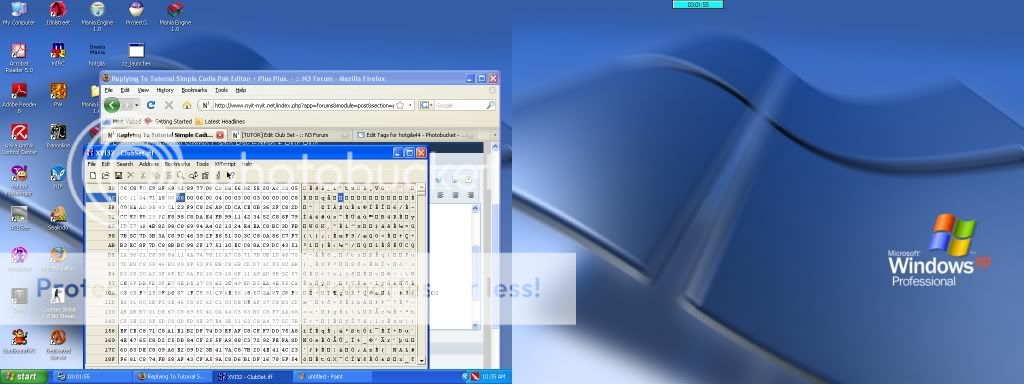Screen dimensions: 1024x384
Task: Open the Bookmarks menu in Firefox
Action: click(x=194, y=90)
